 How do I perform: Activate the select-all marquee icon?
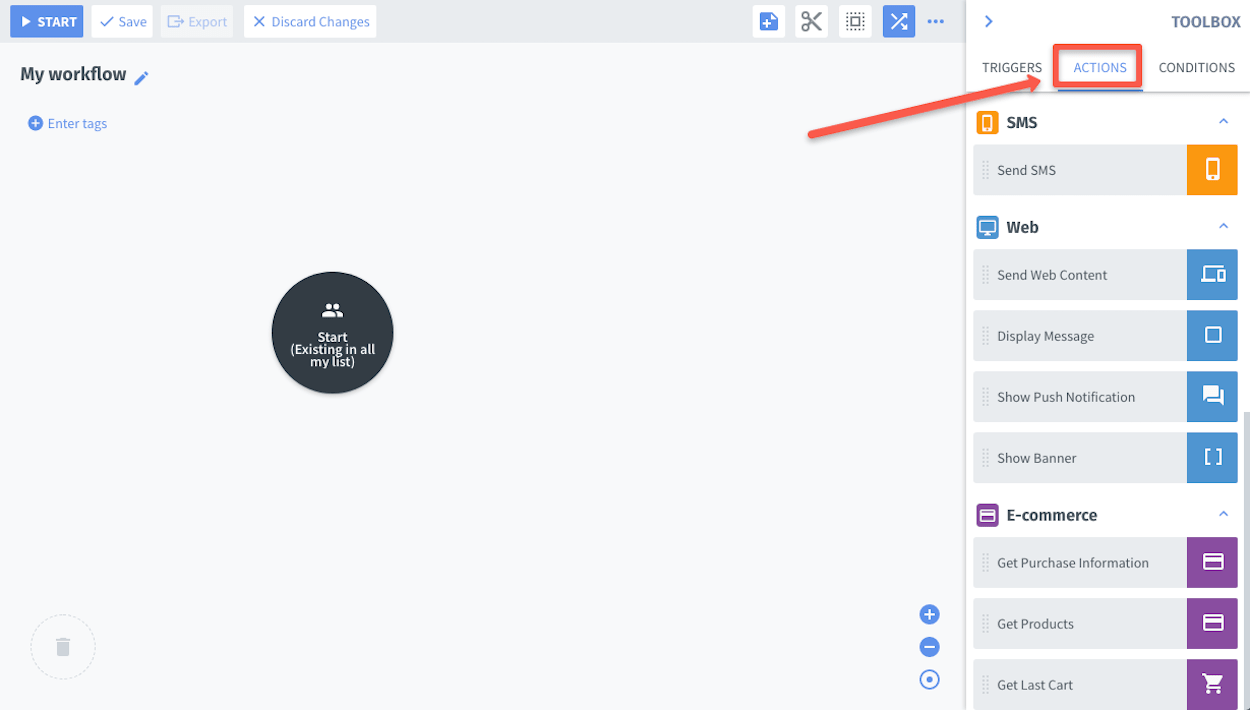coord(855,21)
